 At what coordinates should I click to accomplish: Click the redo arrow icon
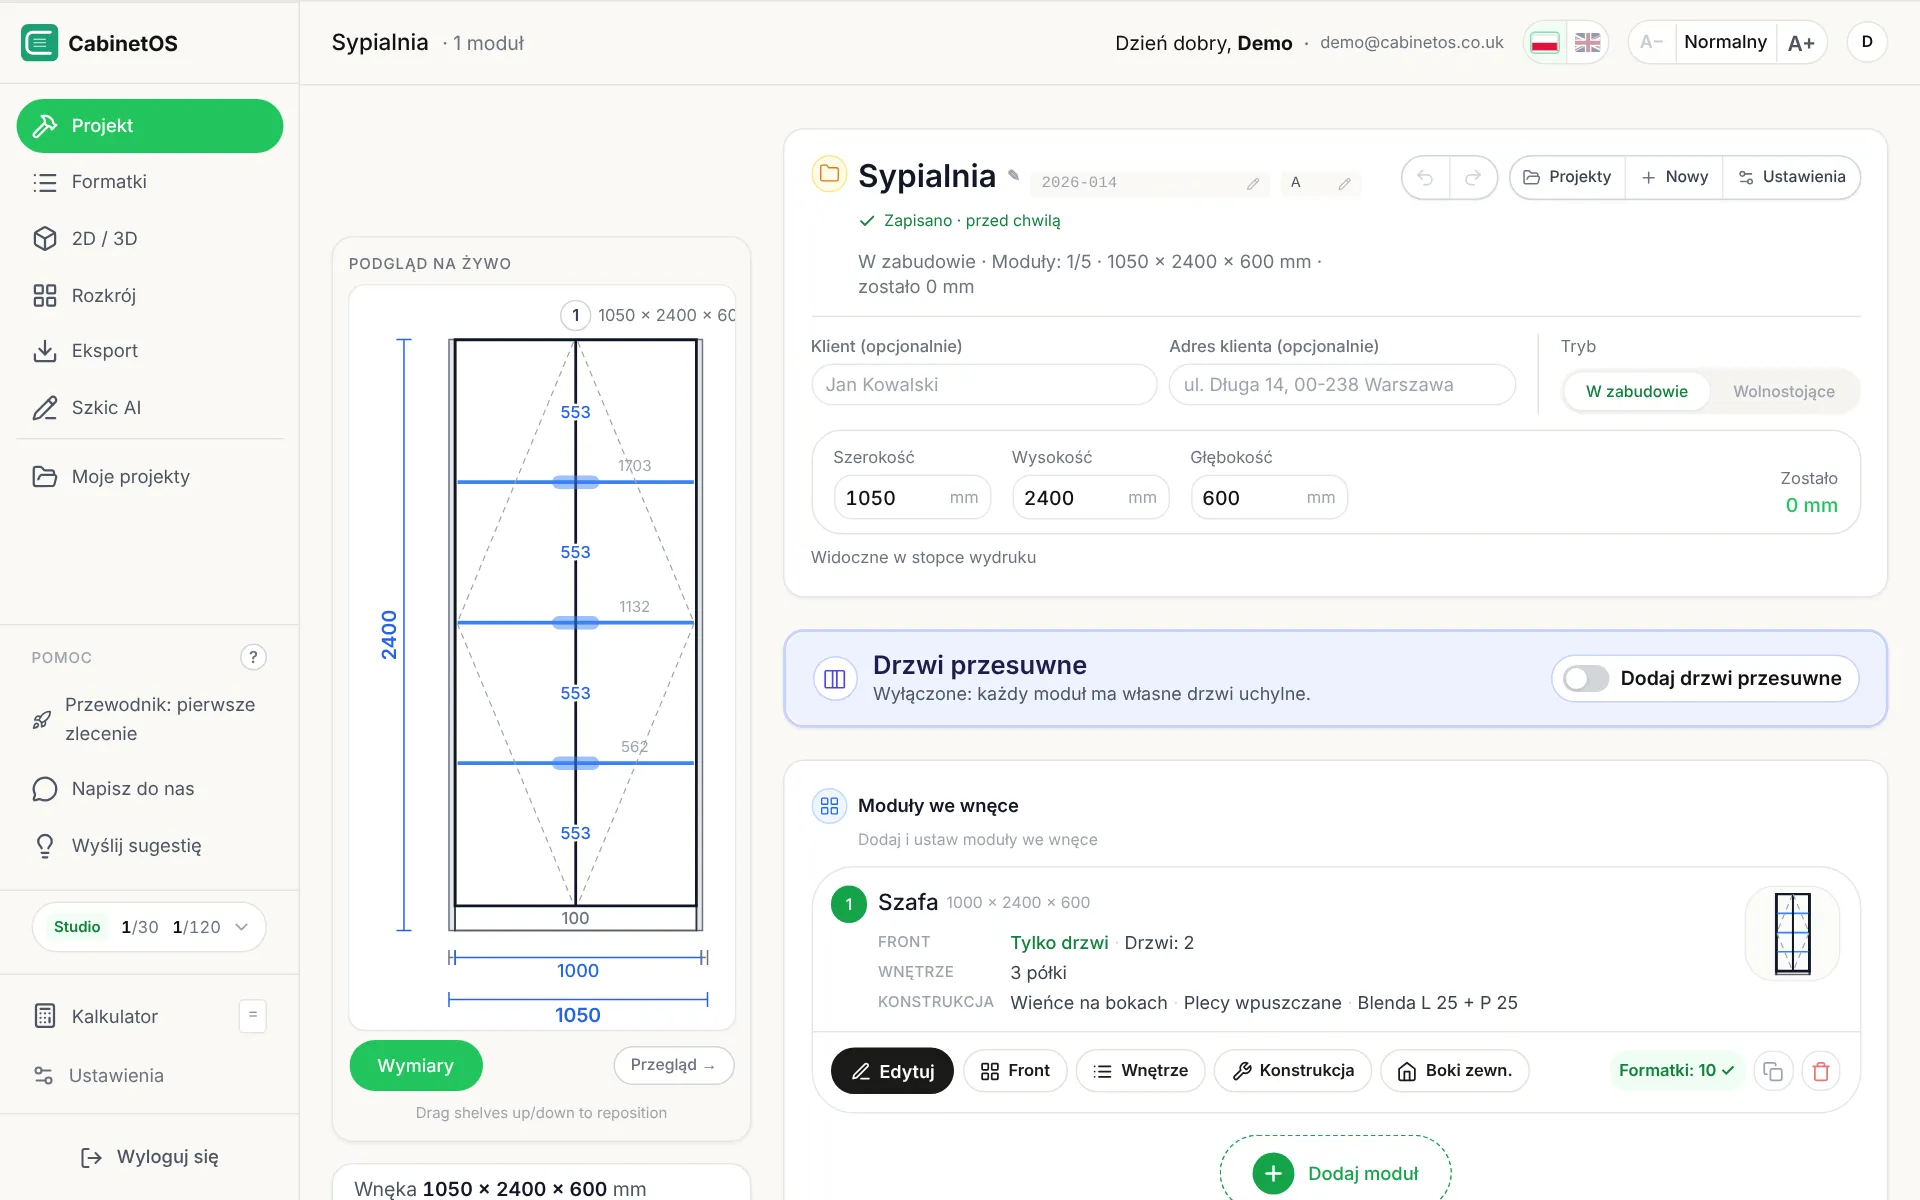coord(1473,178)
